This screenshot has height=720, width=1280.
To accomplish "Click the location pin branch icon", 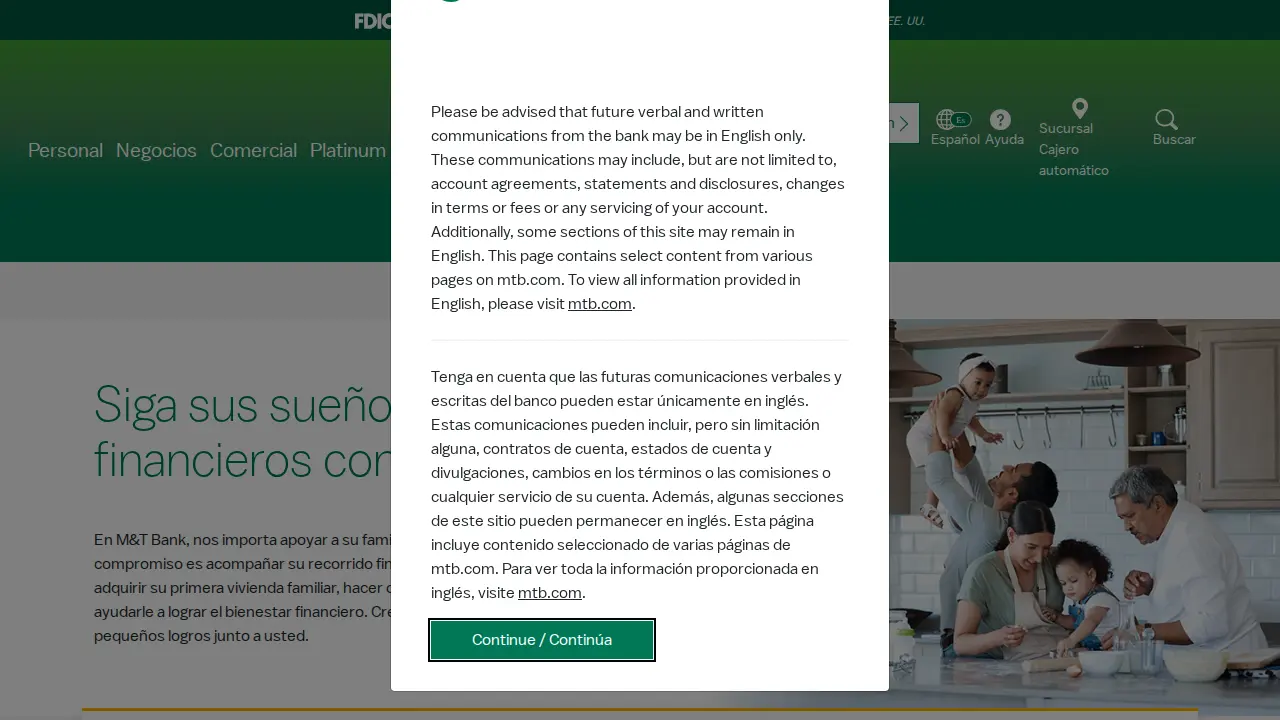I will (1080, 108).
